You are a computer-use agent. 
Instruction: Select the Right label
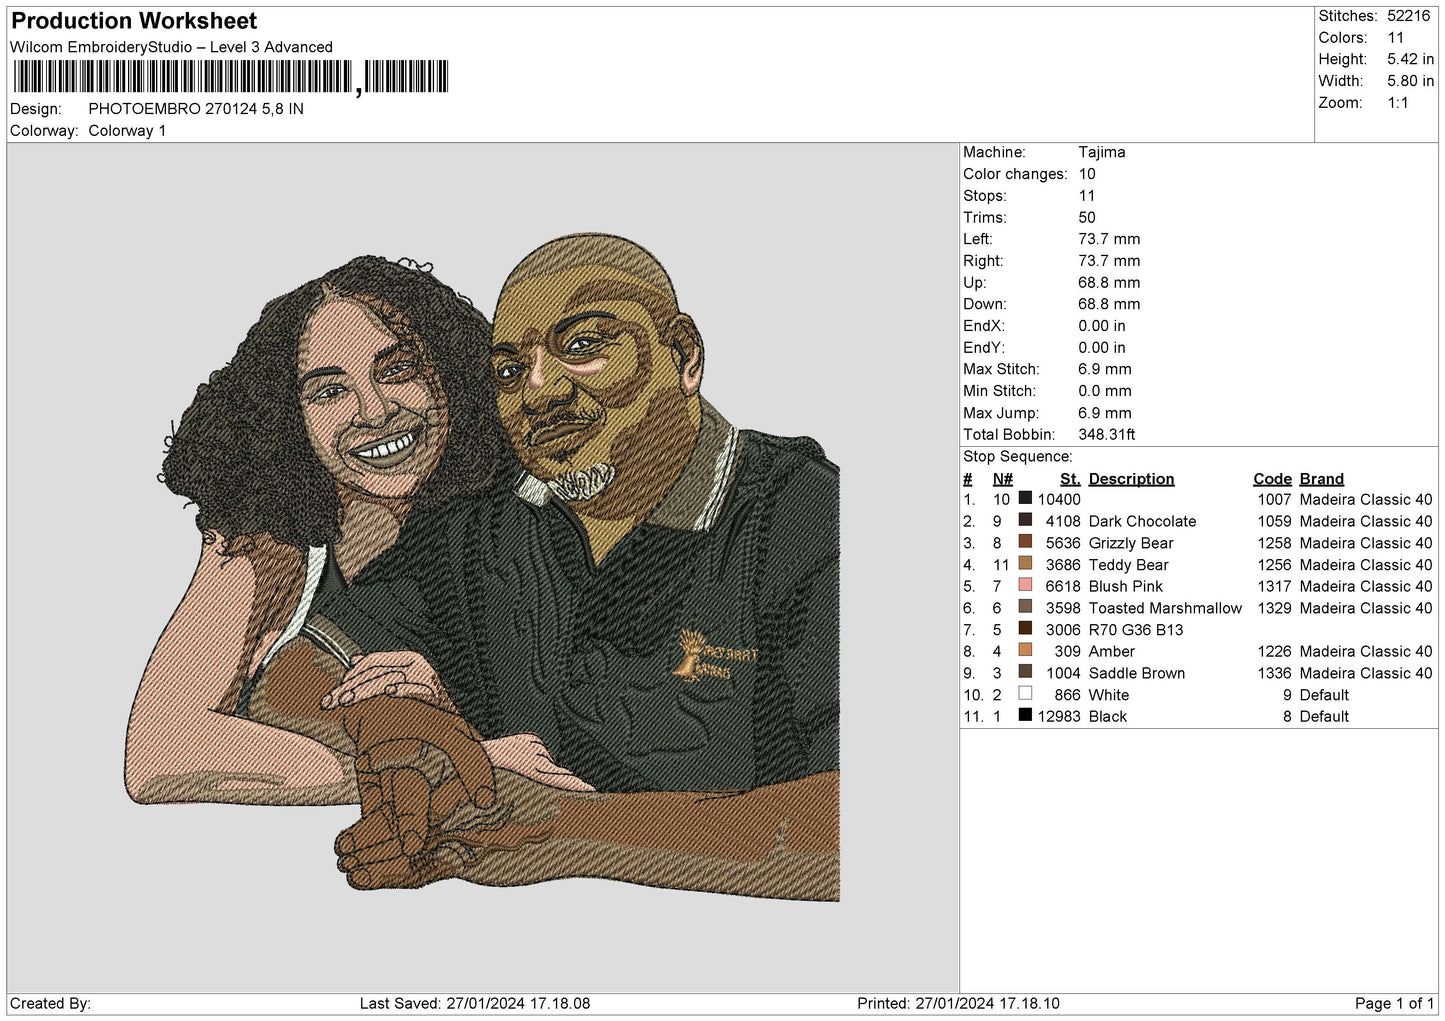983,261
